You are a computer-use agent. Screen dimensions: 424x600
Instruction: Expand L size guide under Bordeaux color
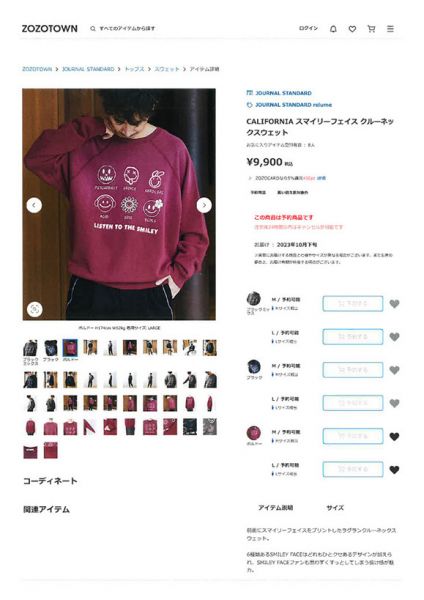[284, 474]
